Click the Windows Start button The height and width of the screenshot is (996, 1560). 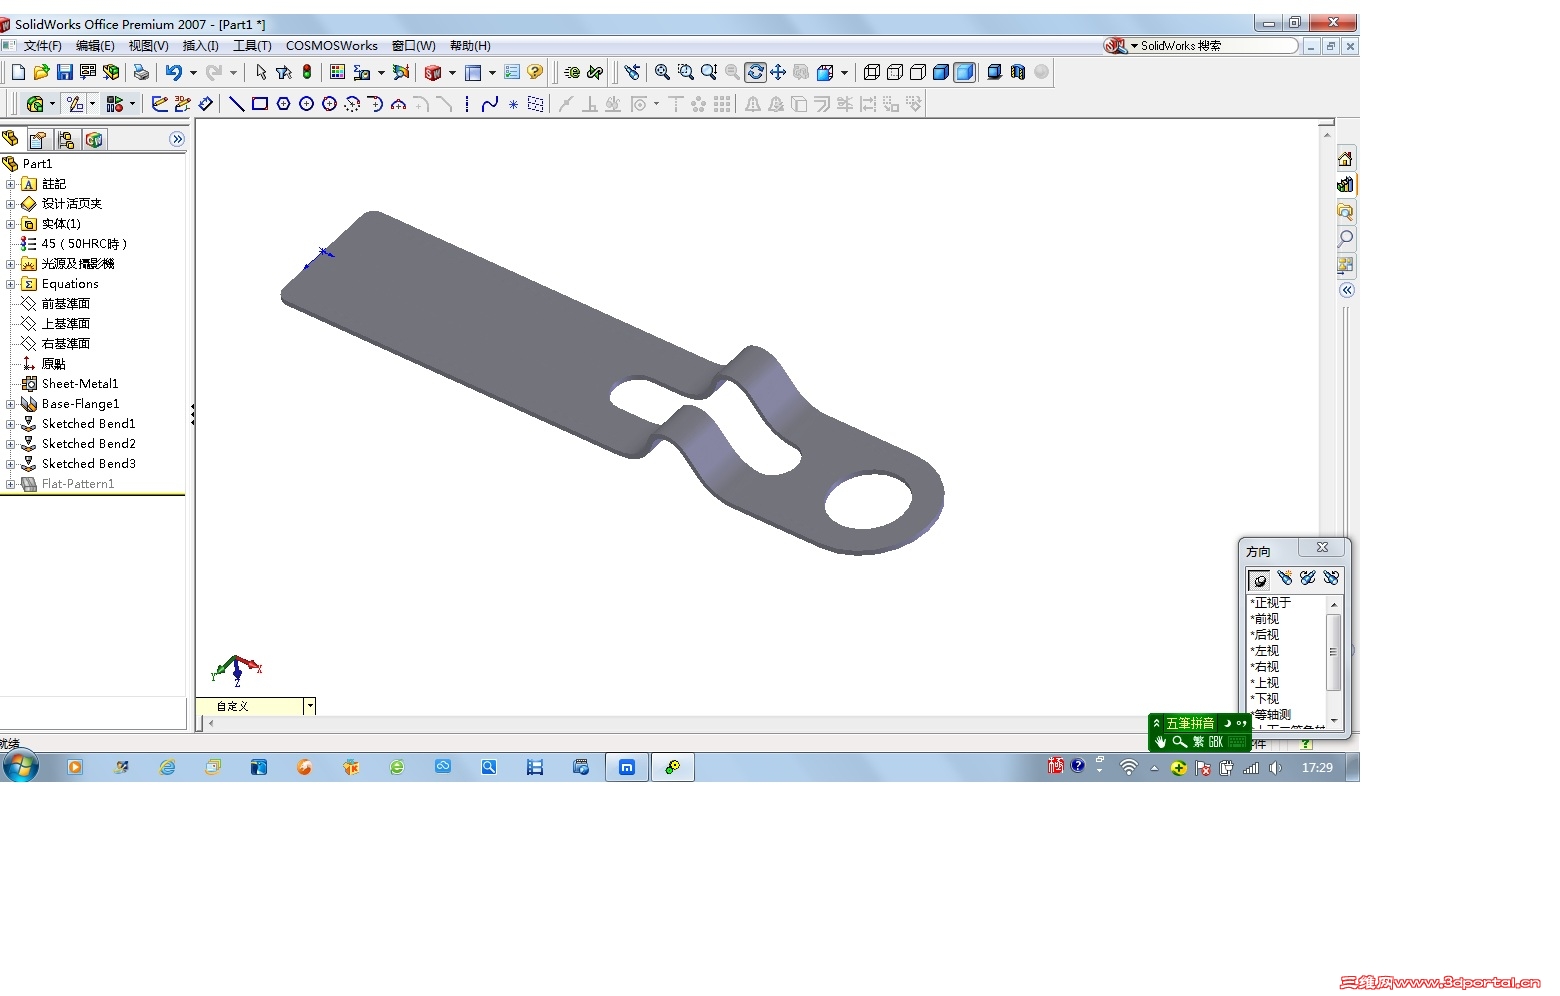pos(20,767)
